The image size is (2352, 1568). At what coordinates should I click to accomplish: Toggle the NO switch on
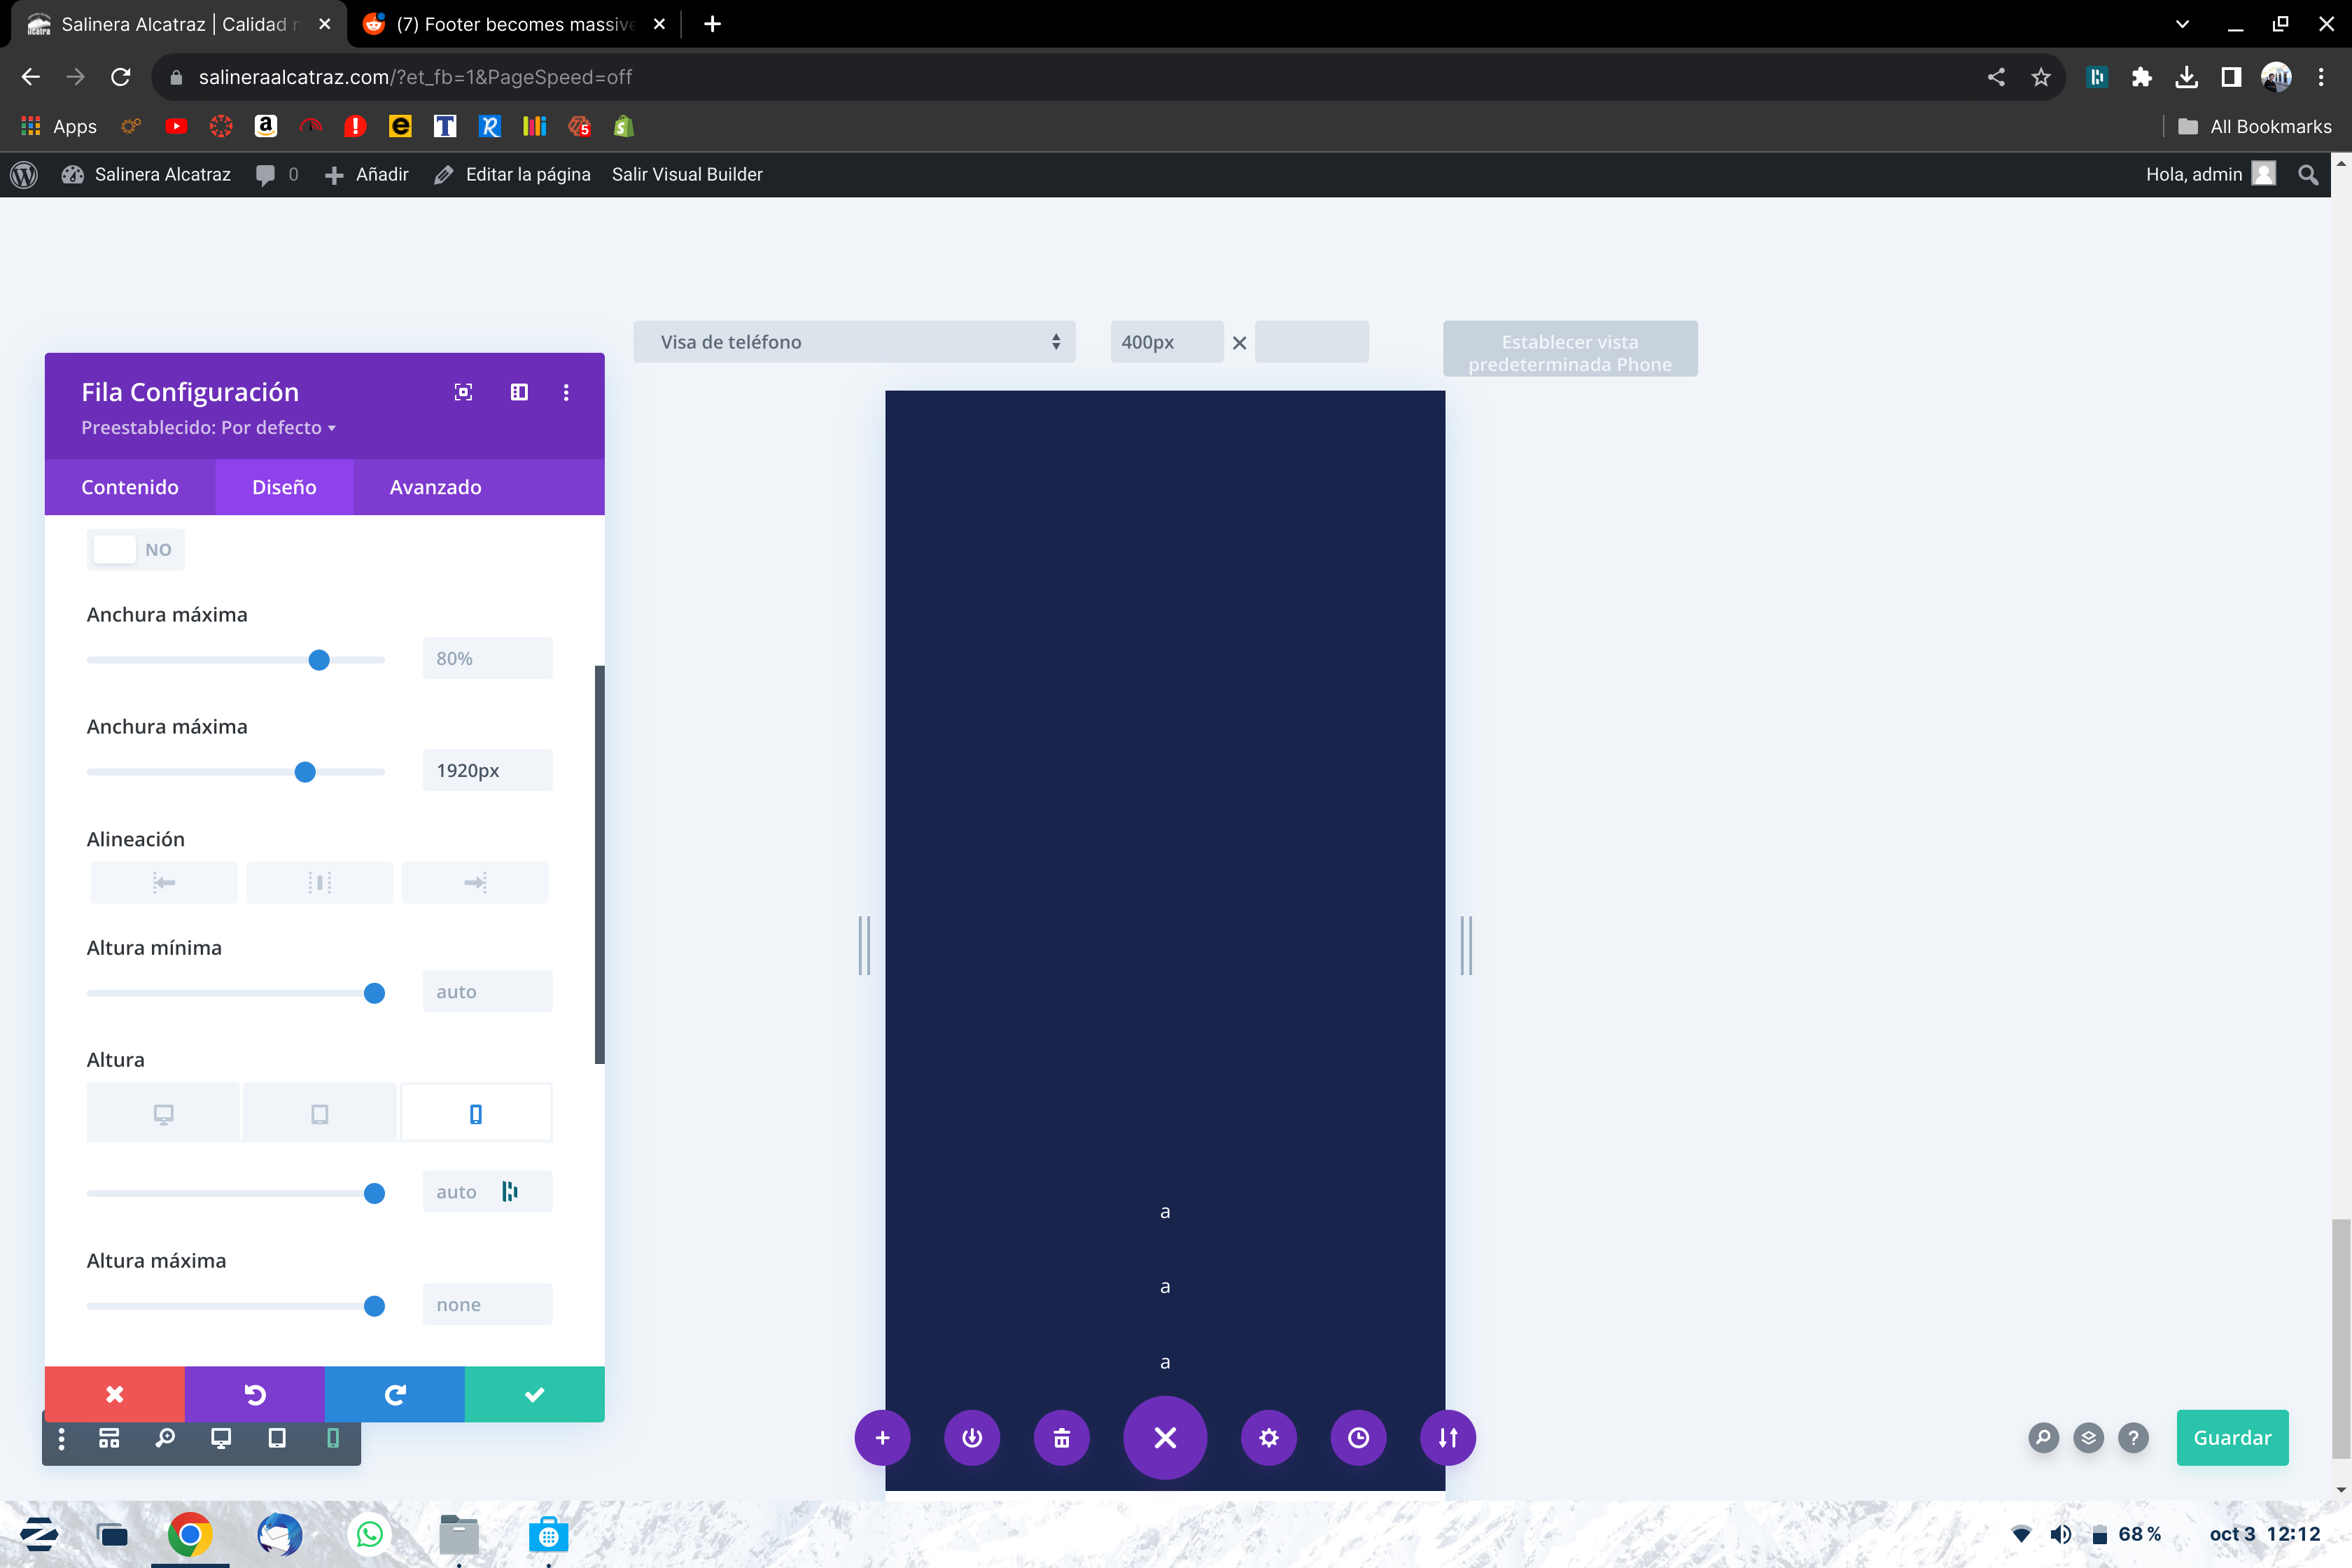coord(136,549)
